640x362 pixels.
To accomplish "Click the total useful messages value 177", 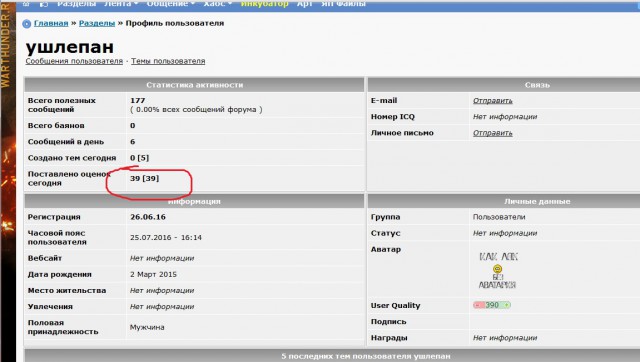I will [x=138, y=100].
